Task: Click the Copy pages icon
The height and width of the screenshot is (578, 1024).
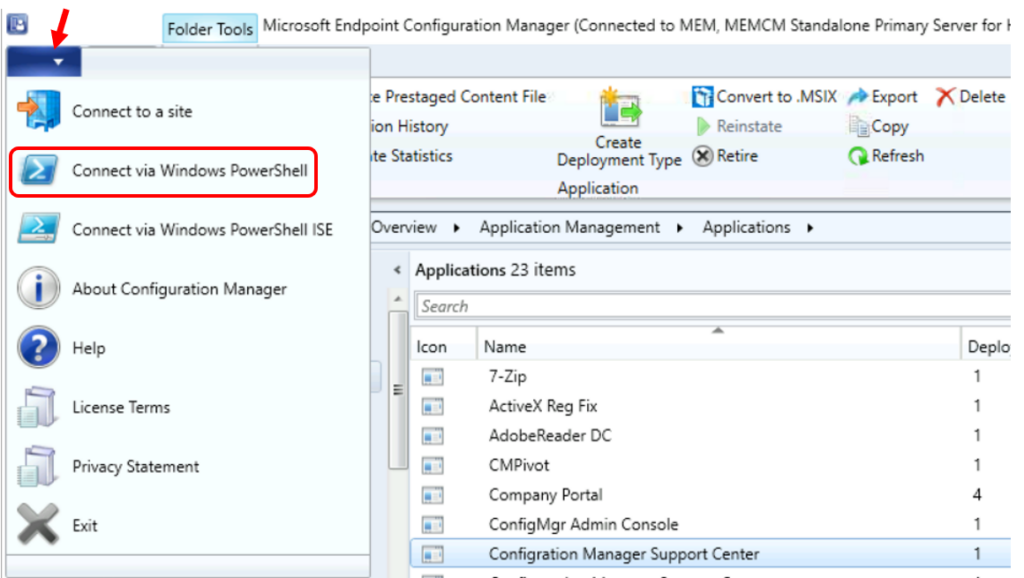Action: [858, 125]
